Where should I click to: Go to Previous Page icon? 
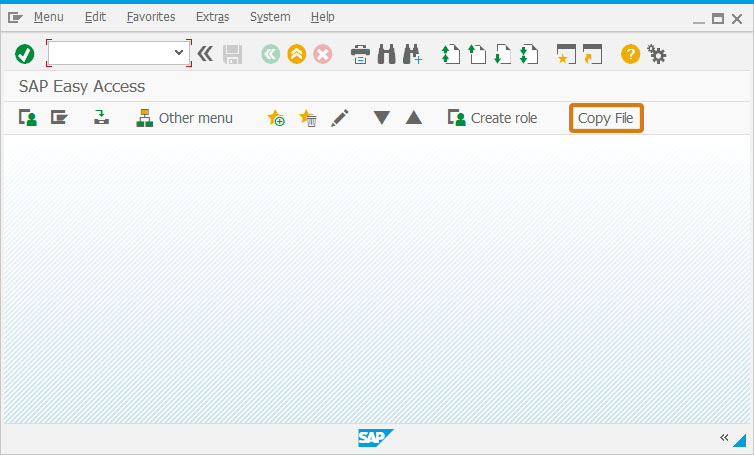pos(477,54)
